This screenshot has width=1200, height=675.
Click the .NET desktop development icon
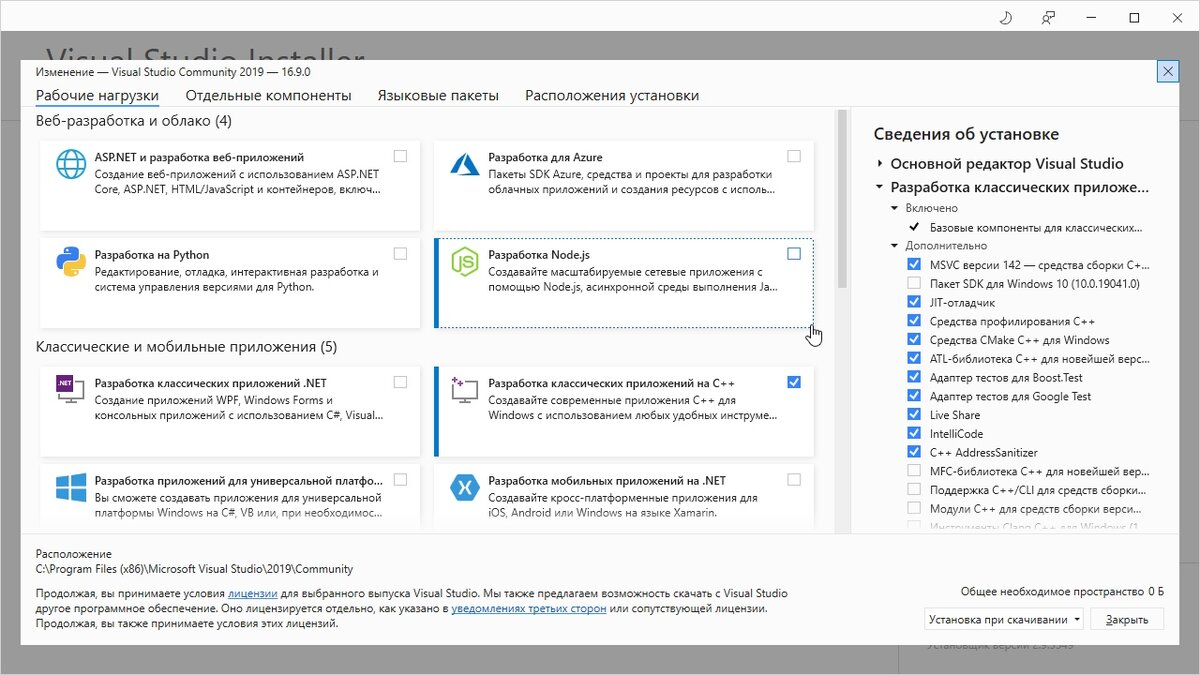tap(70, 391)
